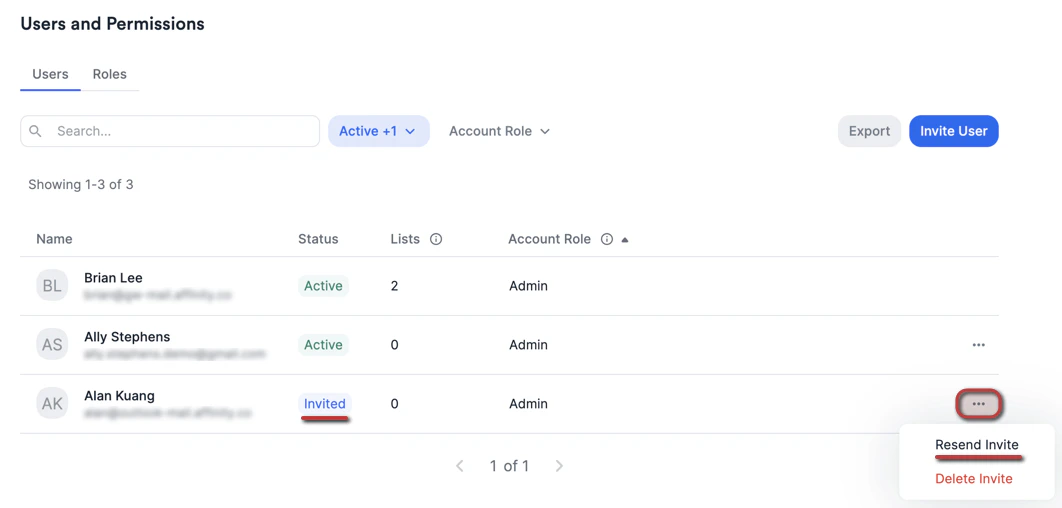Click Alan Kuang's Lists count of 0
This screenshot has width=1062, height=508.
click(x=394, y=404)
